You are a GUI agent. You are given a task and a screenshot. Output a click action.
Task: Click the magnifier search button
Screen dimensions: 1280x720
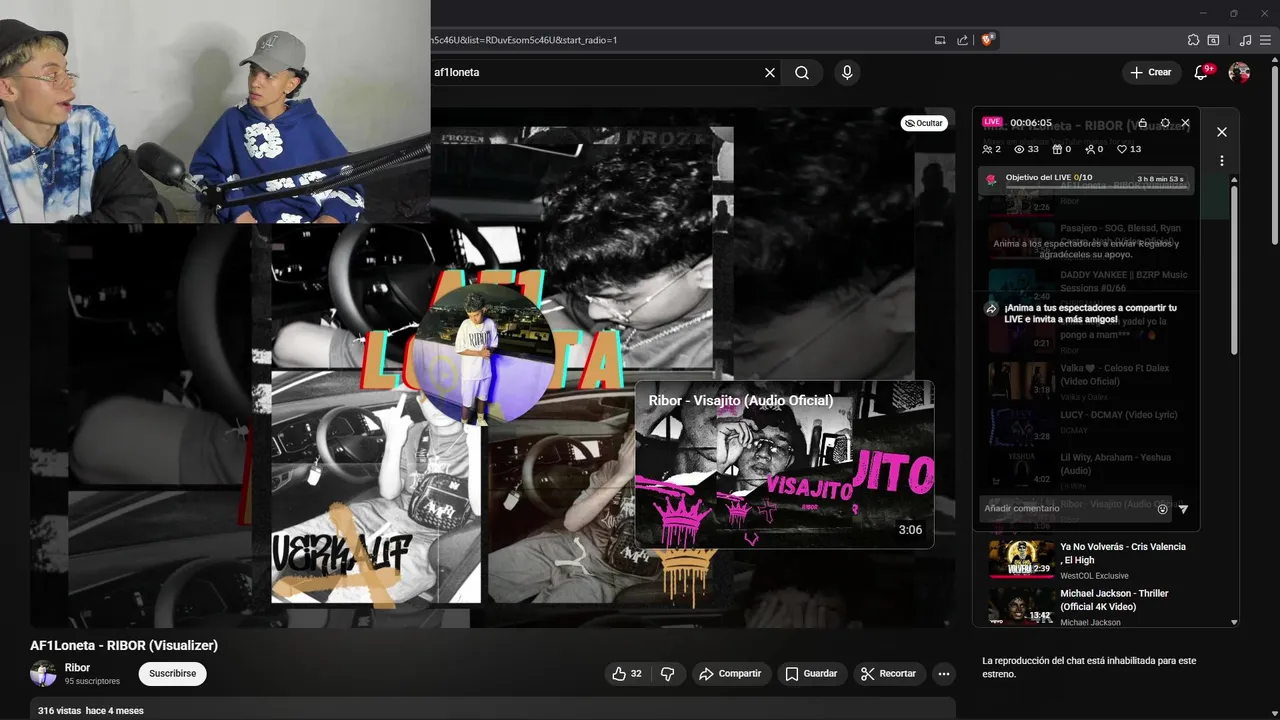click(x=802, y=73)
